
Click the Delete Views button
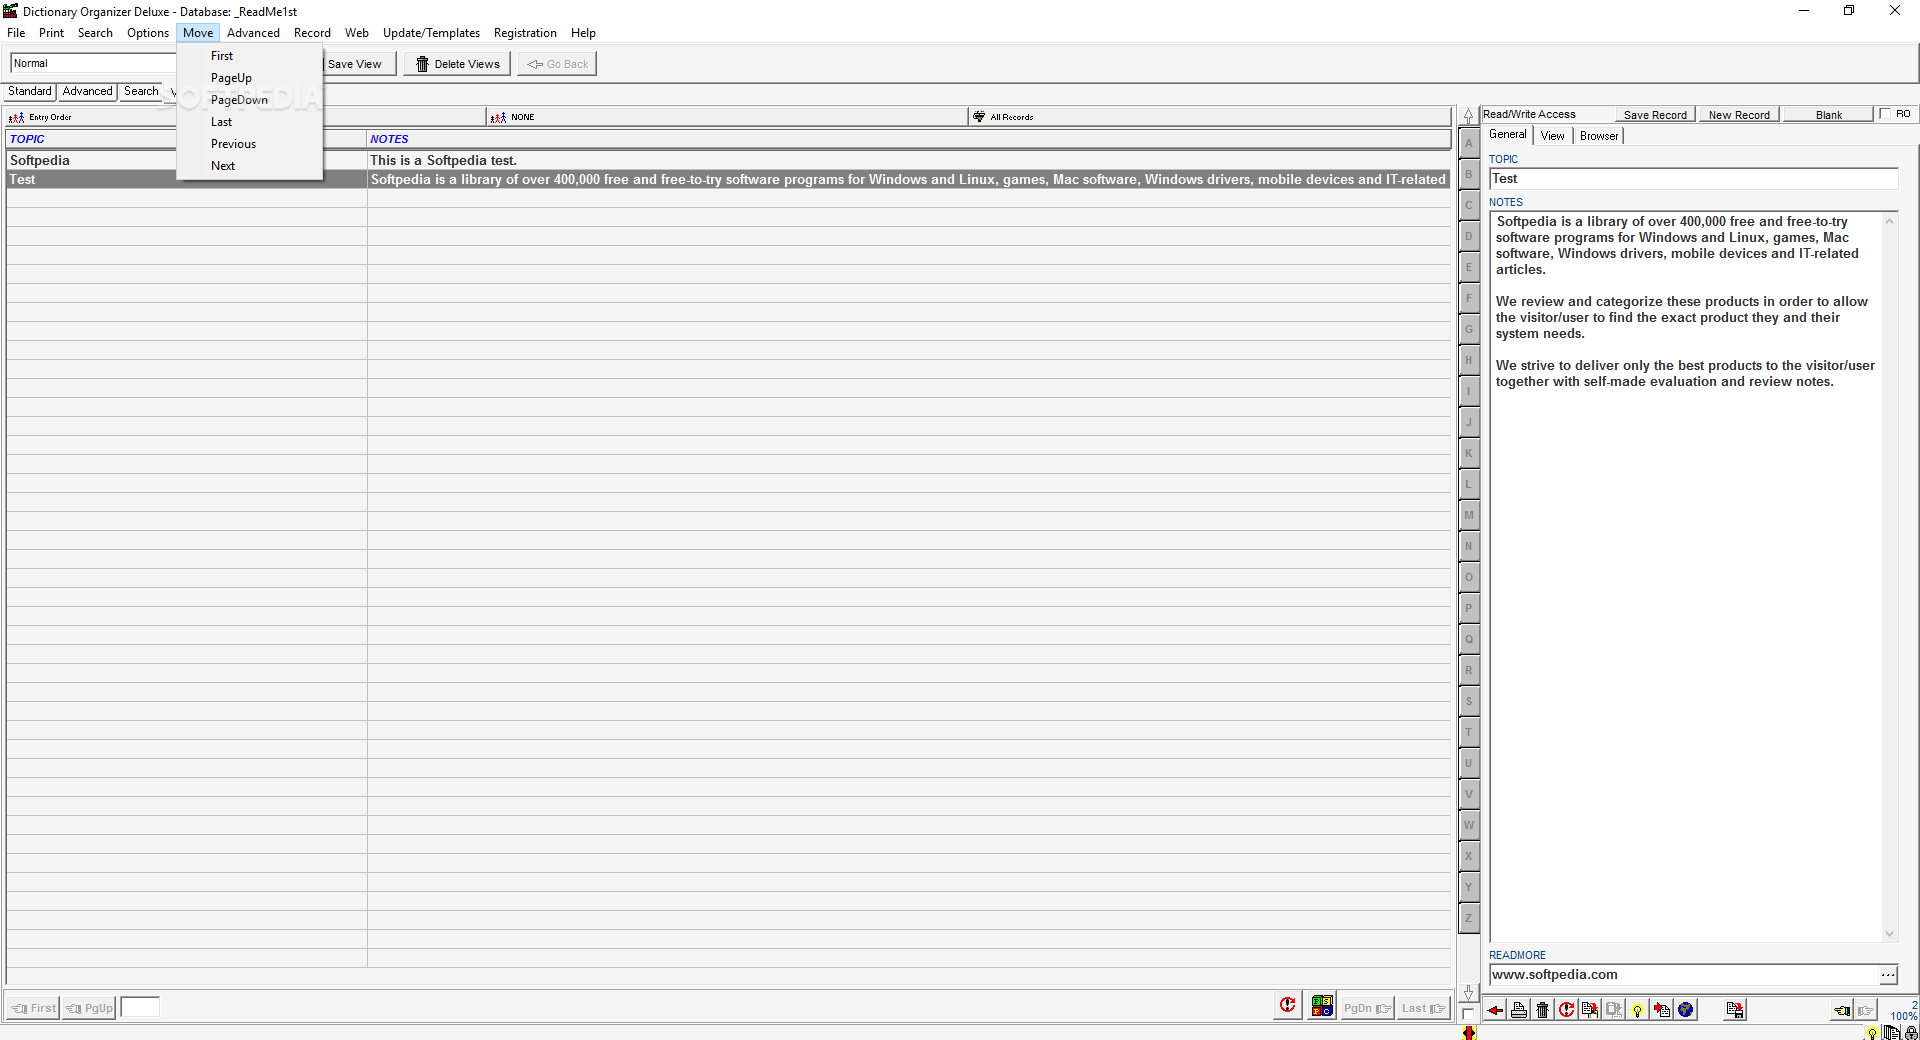457,64
